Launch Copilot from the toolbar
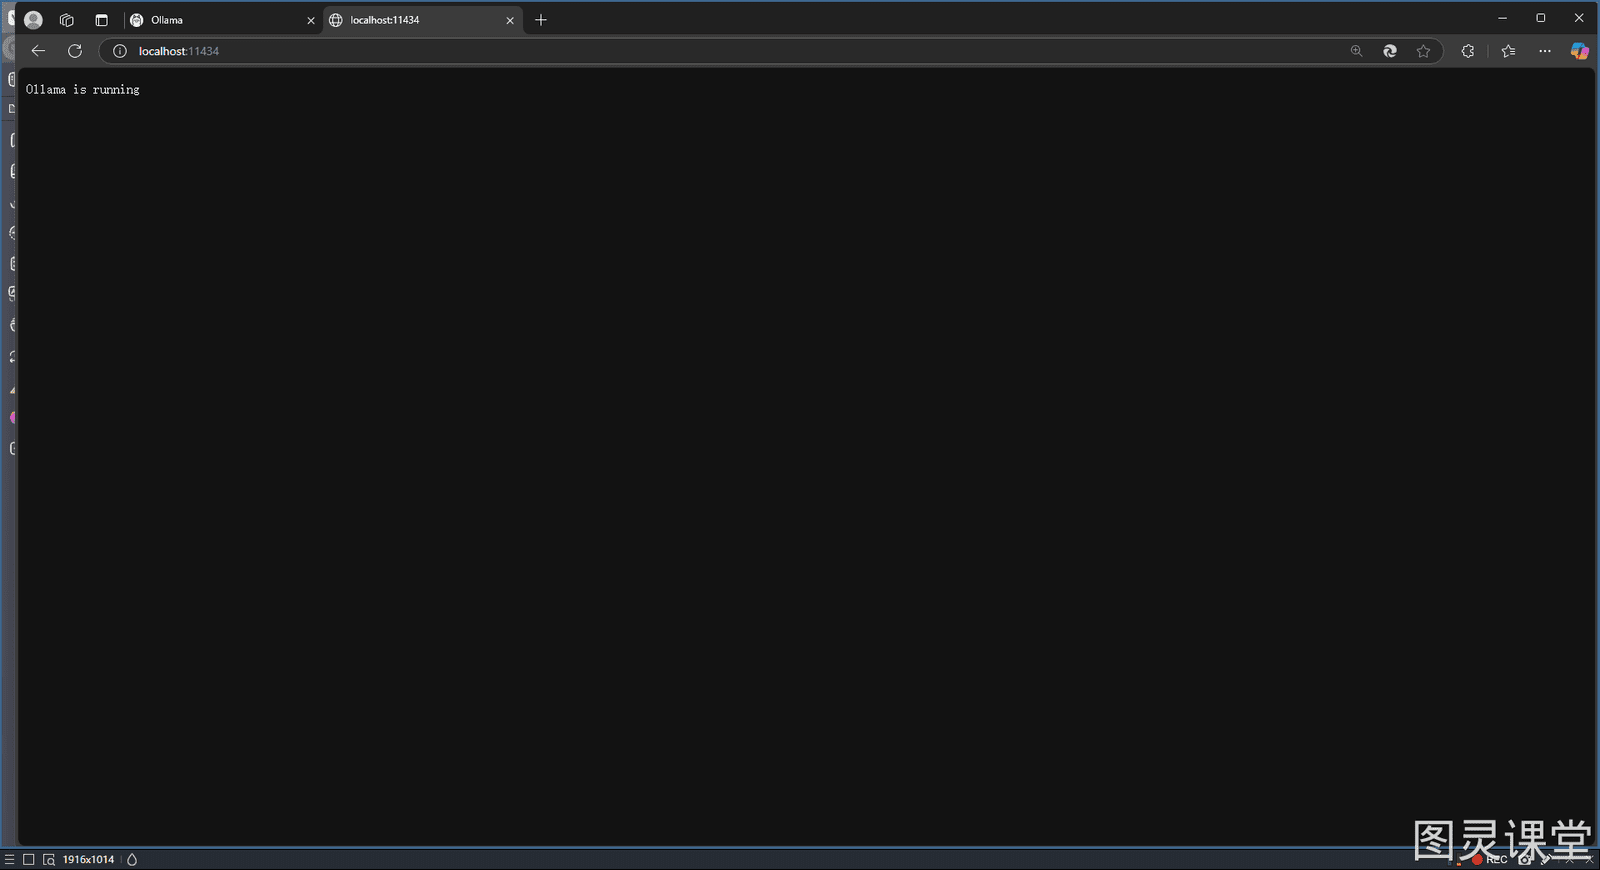The image size is (1600, 870). click(x=1580, y=51)
